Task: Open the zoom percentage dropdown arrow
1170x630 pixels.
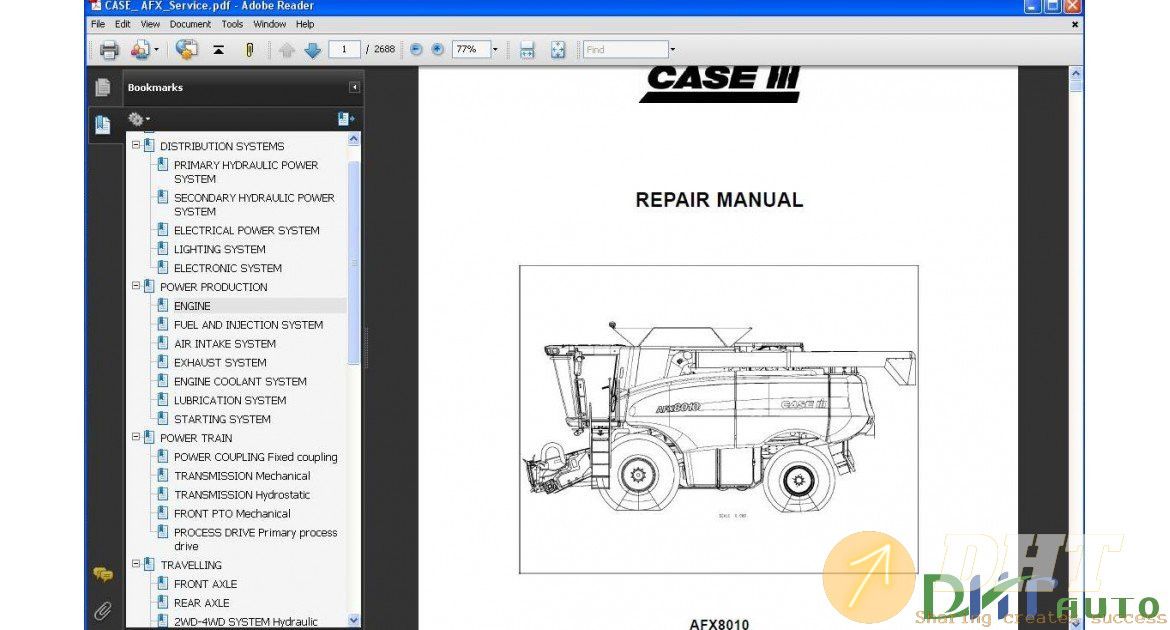Action: point(495,49)
